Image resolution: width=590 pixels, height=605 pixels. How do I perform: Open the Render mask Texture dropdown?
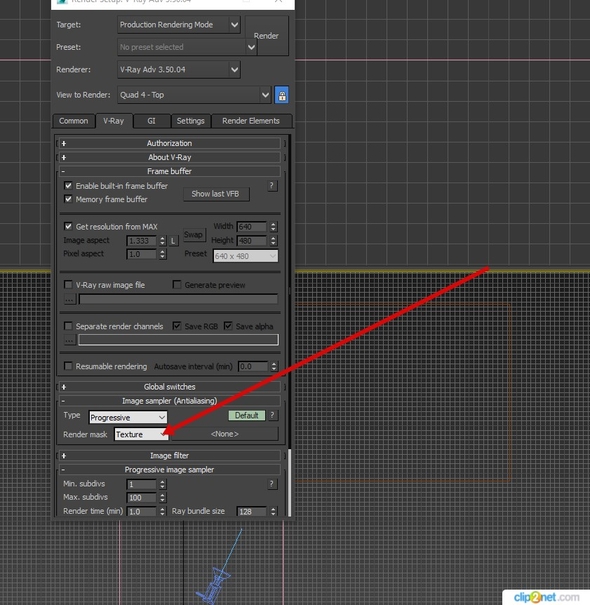click(x=141, y=434)
